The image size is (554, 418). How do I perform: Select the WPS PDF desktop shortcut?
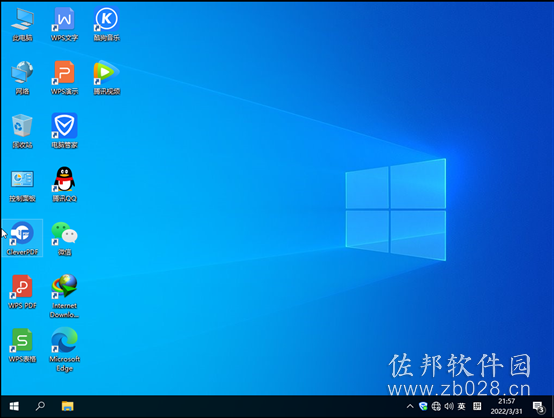pyautogui.click(x=22, y=292)
